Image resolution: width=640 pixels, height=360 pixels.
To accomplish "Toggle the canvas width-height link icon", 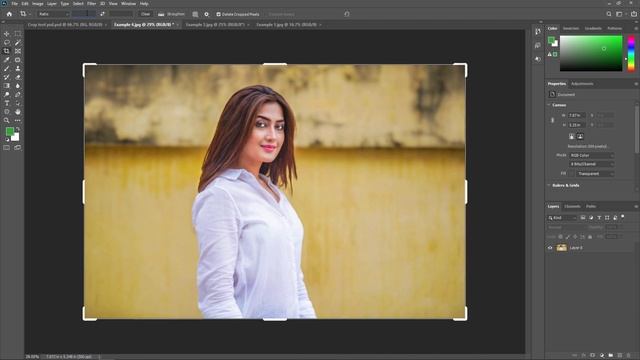I will click(x=552, y=120).
